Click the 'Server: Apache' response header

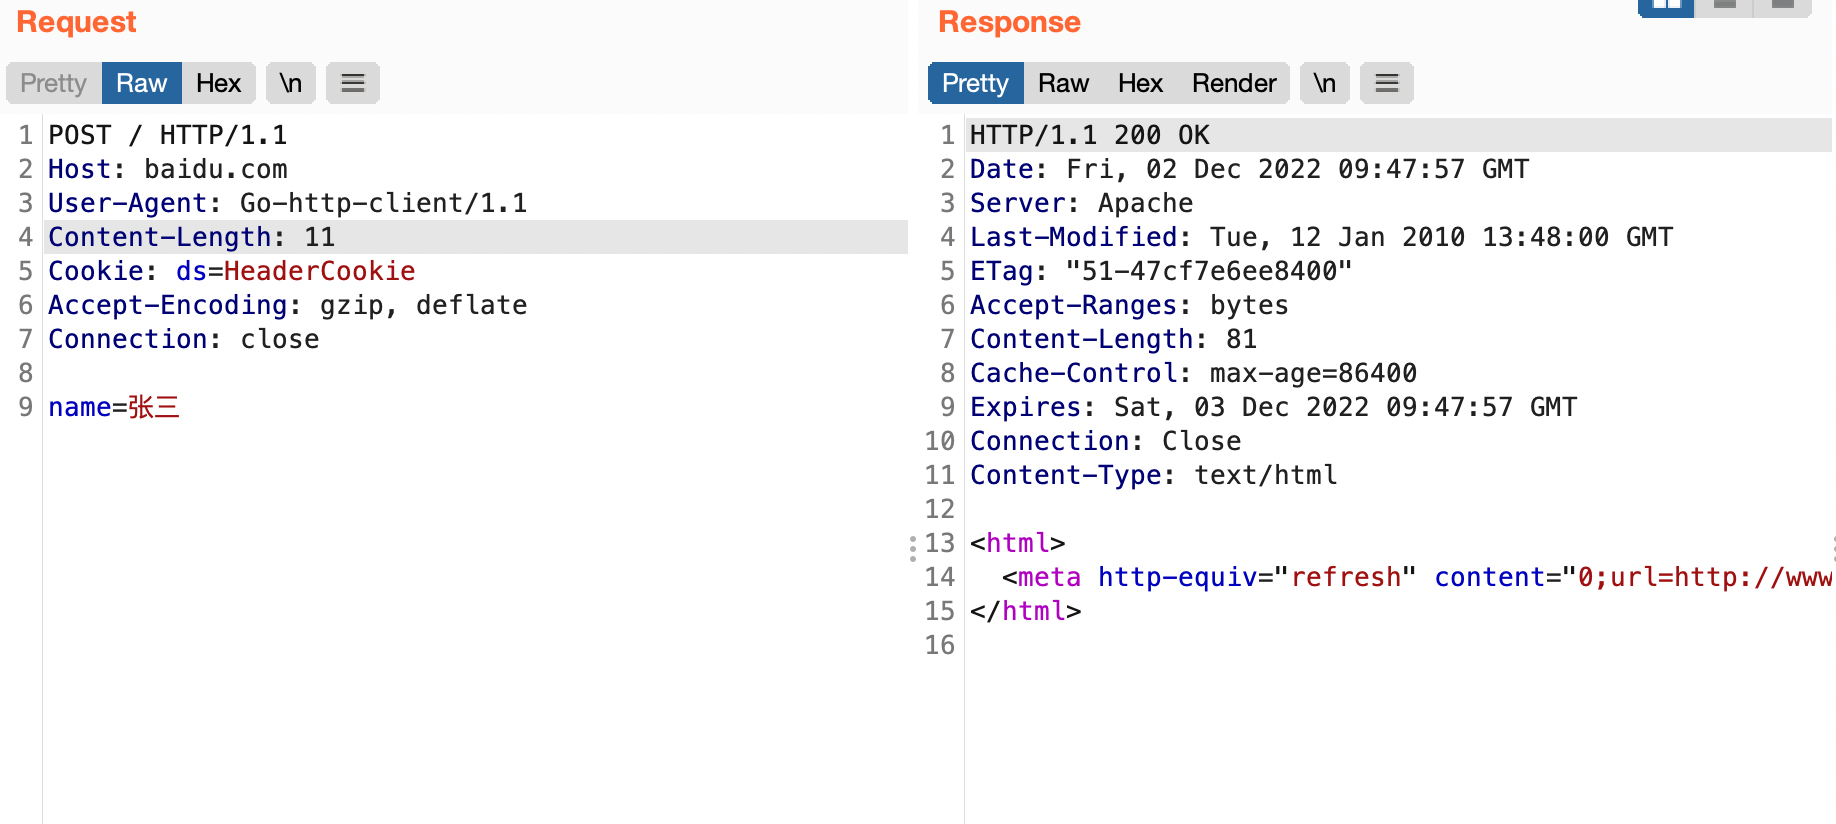pyautogui.click(x=1082, y=203)
